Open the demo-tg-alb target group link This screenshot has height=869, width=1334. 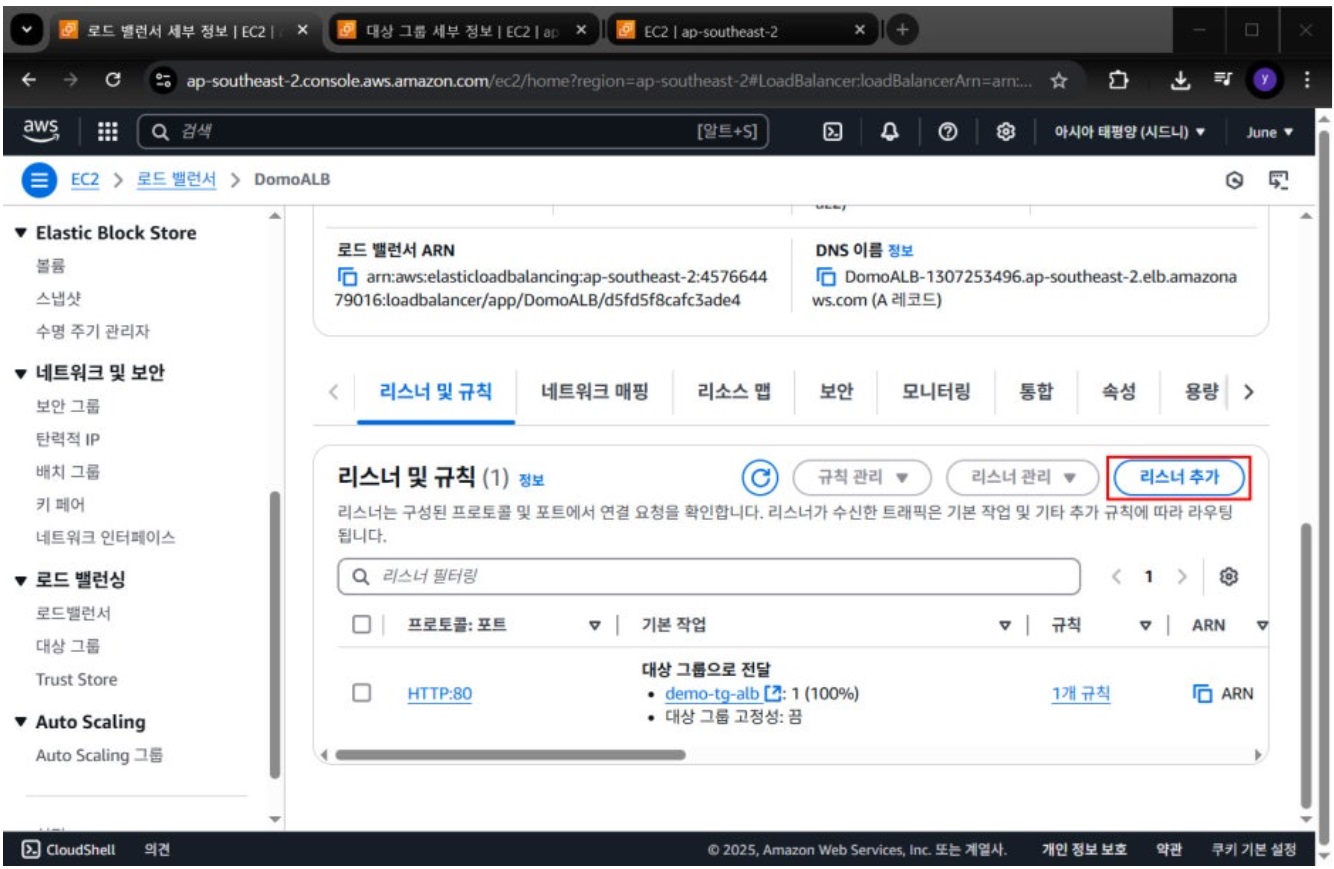(712, 693)
